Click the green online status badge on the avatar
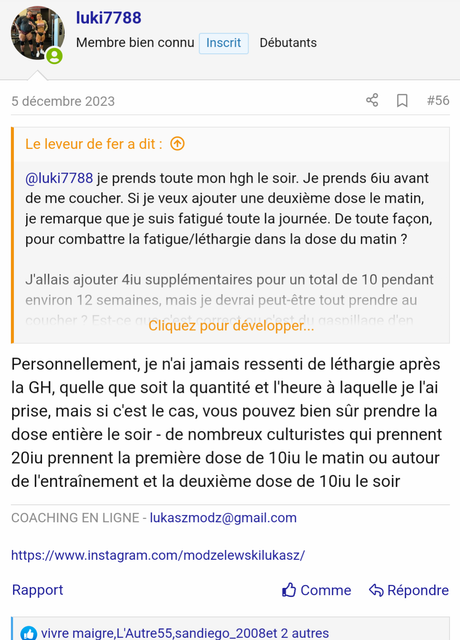The width and height of the screenshot is (460, 640). pyautogui.click(x=54, y=56)
